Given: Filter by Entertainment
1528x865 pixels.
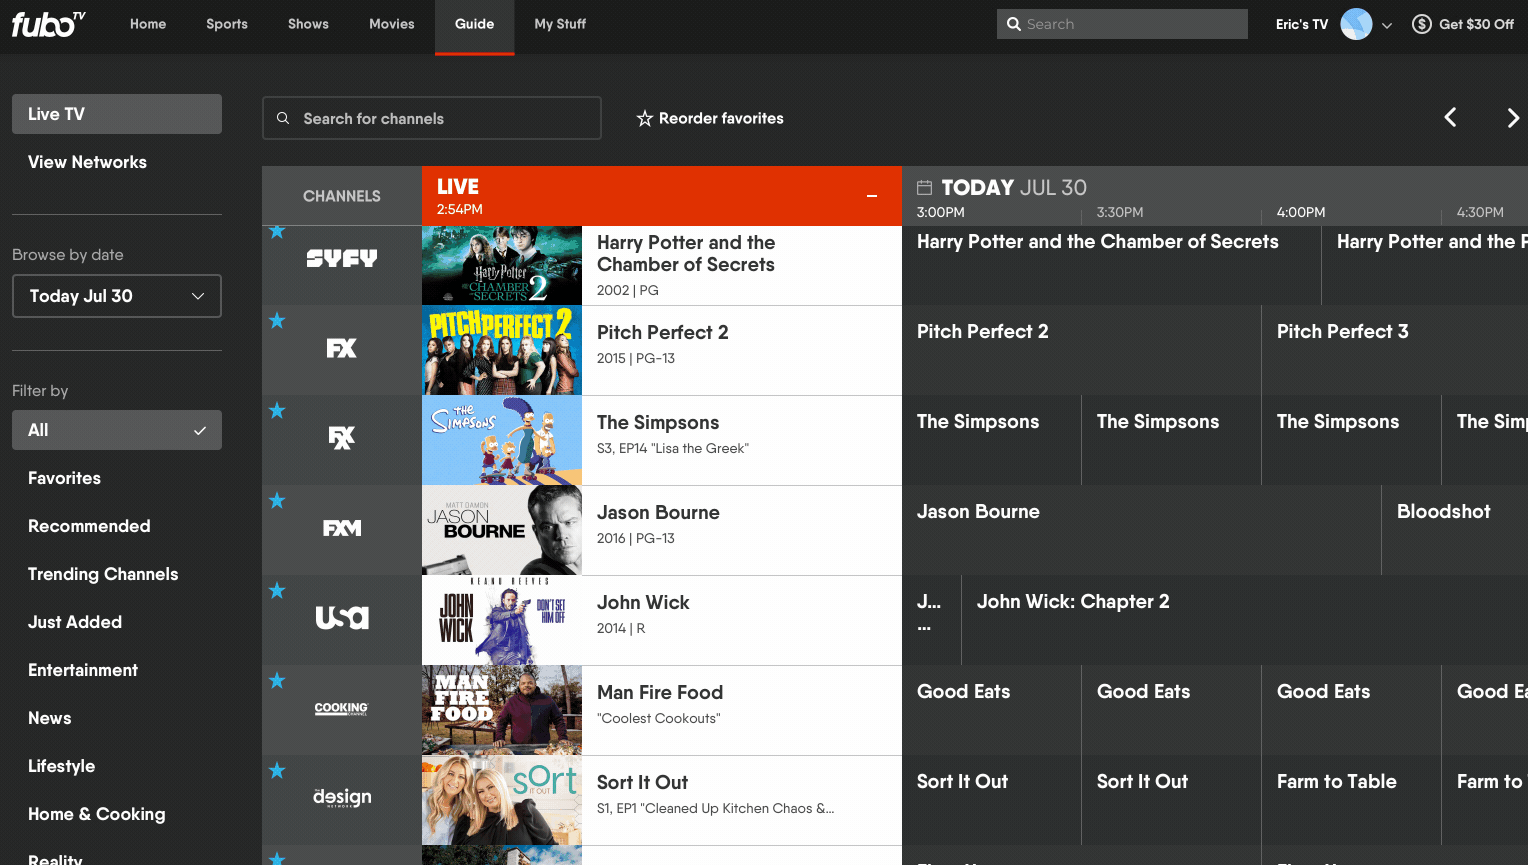Looking at the screenshot, I should point(83,670).
